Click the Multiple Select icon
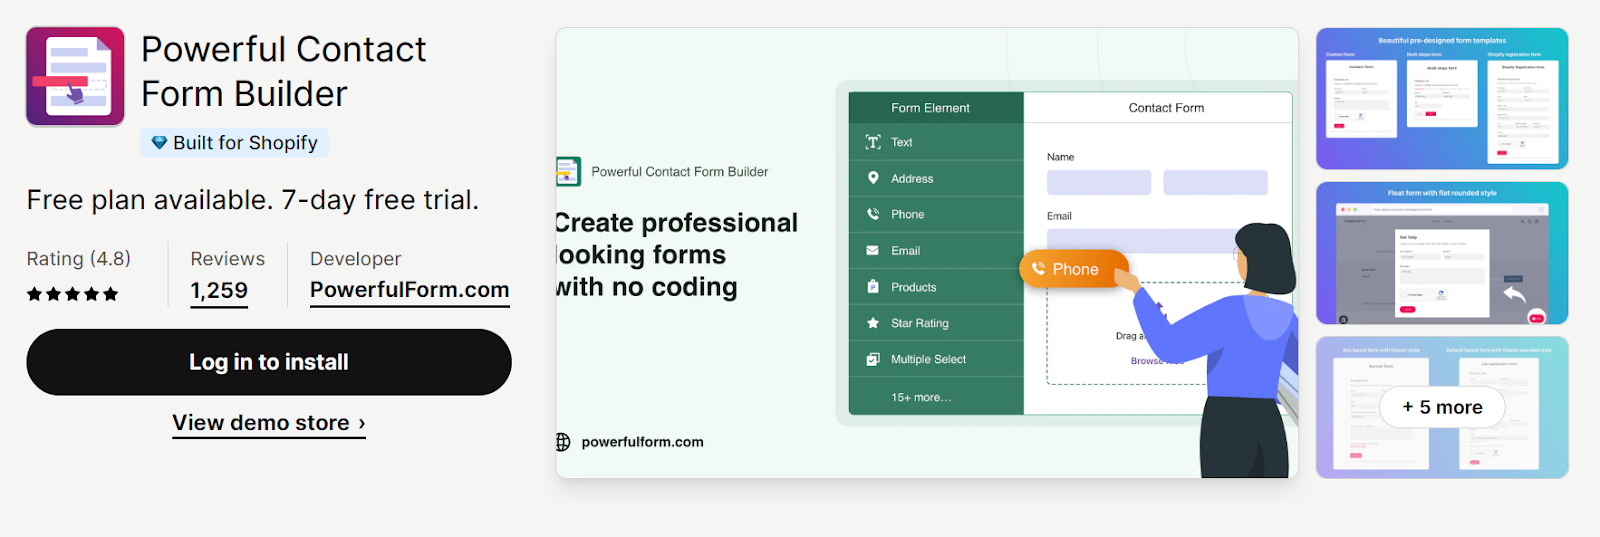 (x=873, y=359)
